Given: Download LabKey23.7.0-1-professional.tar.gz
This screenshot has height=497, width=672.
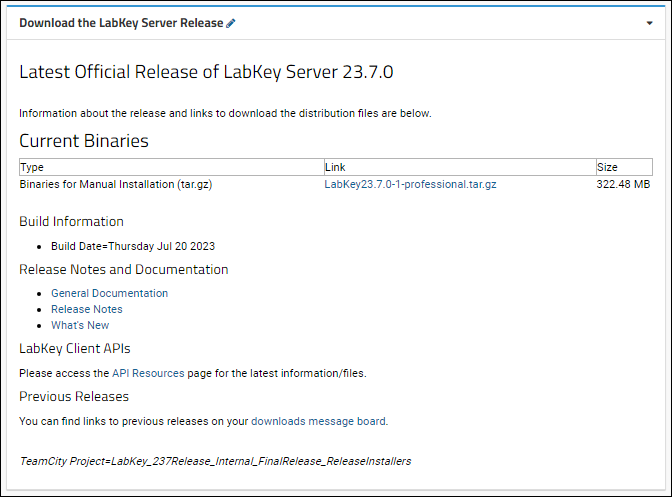Looking at the screenshot, I should (x=410, y=184).
